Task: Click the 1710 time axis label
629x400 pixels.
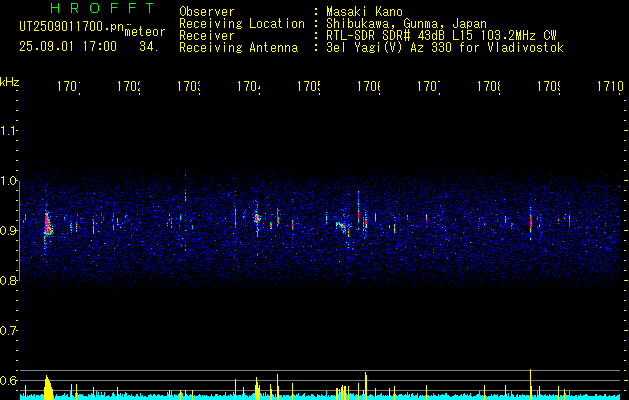Action: point(610,86)
